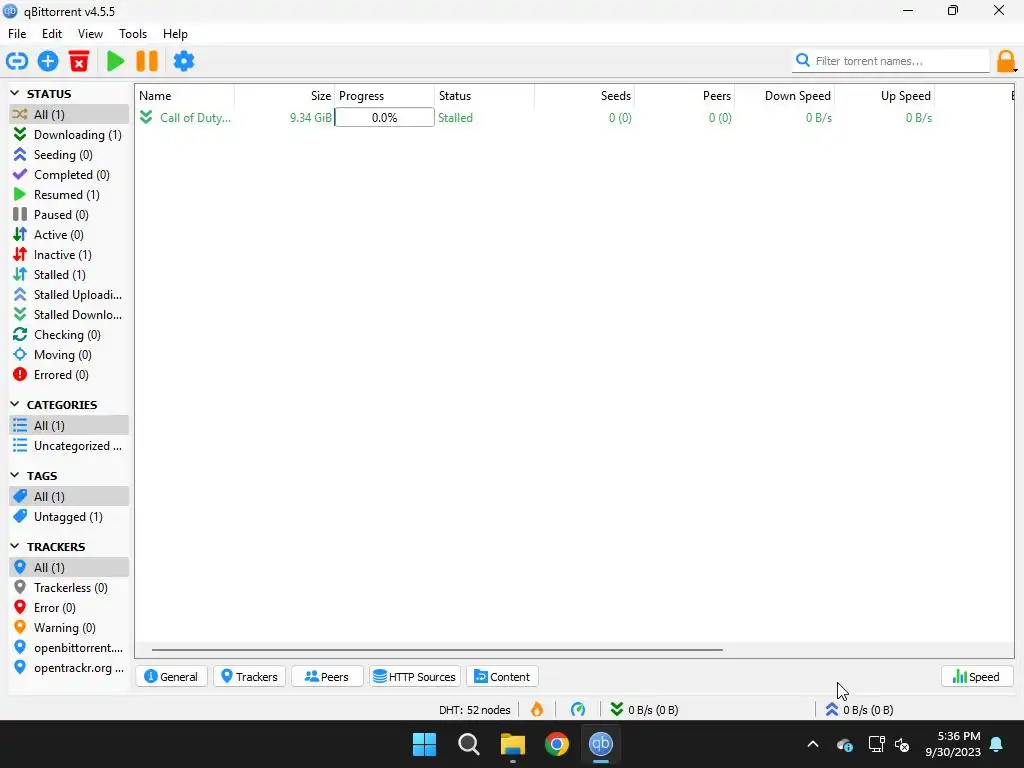Open the Tools menu
Screen dimensions: 1024x768
(133, 34)
